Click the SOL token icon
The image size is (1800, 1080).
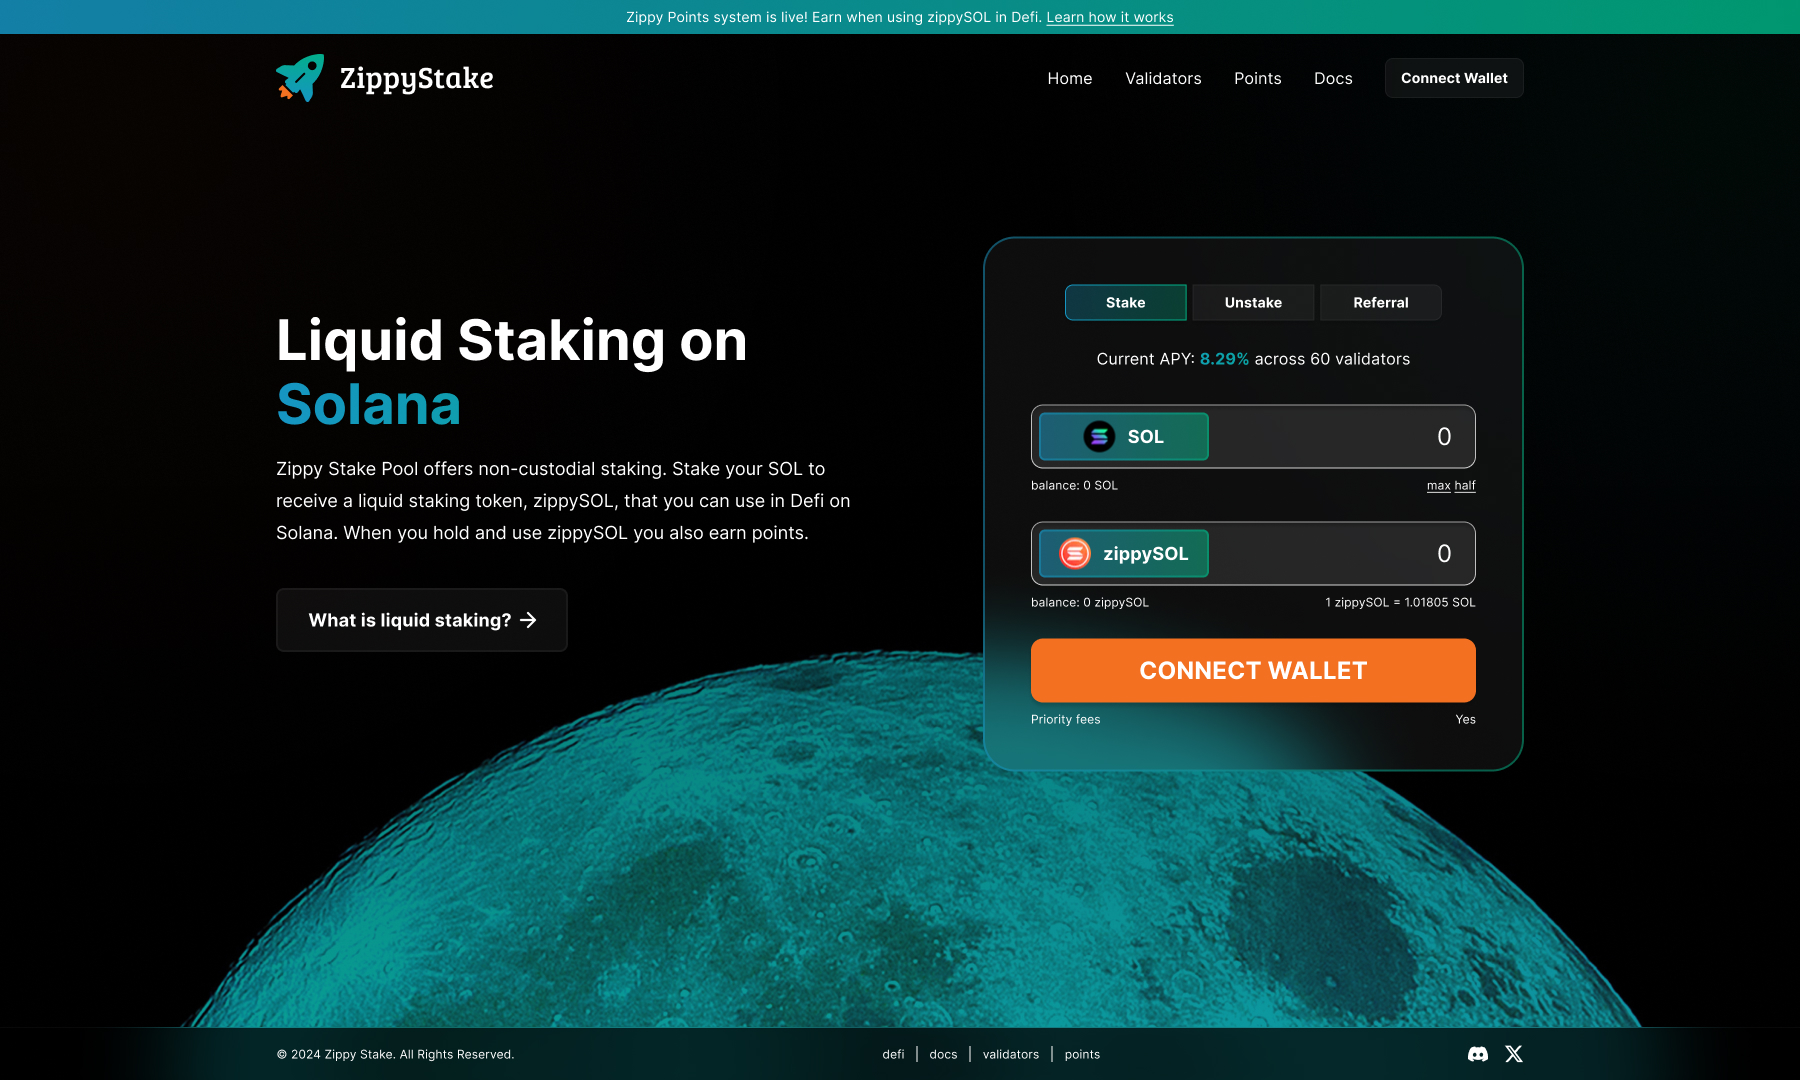pyautogui.click(x=1099, y=436)
